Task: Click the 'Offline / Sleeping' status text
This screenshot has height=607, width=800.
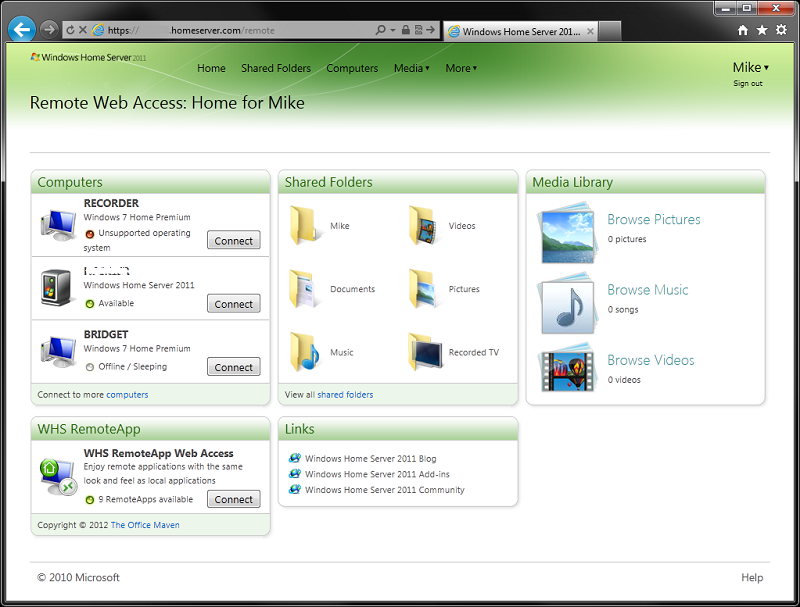Action: (x=133, y=367)
